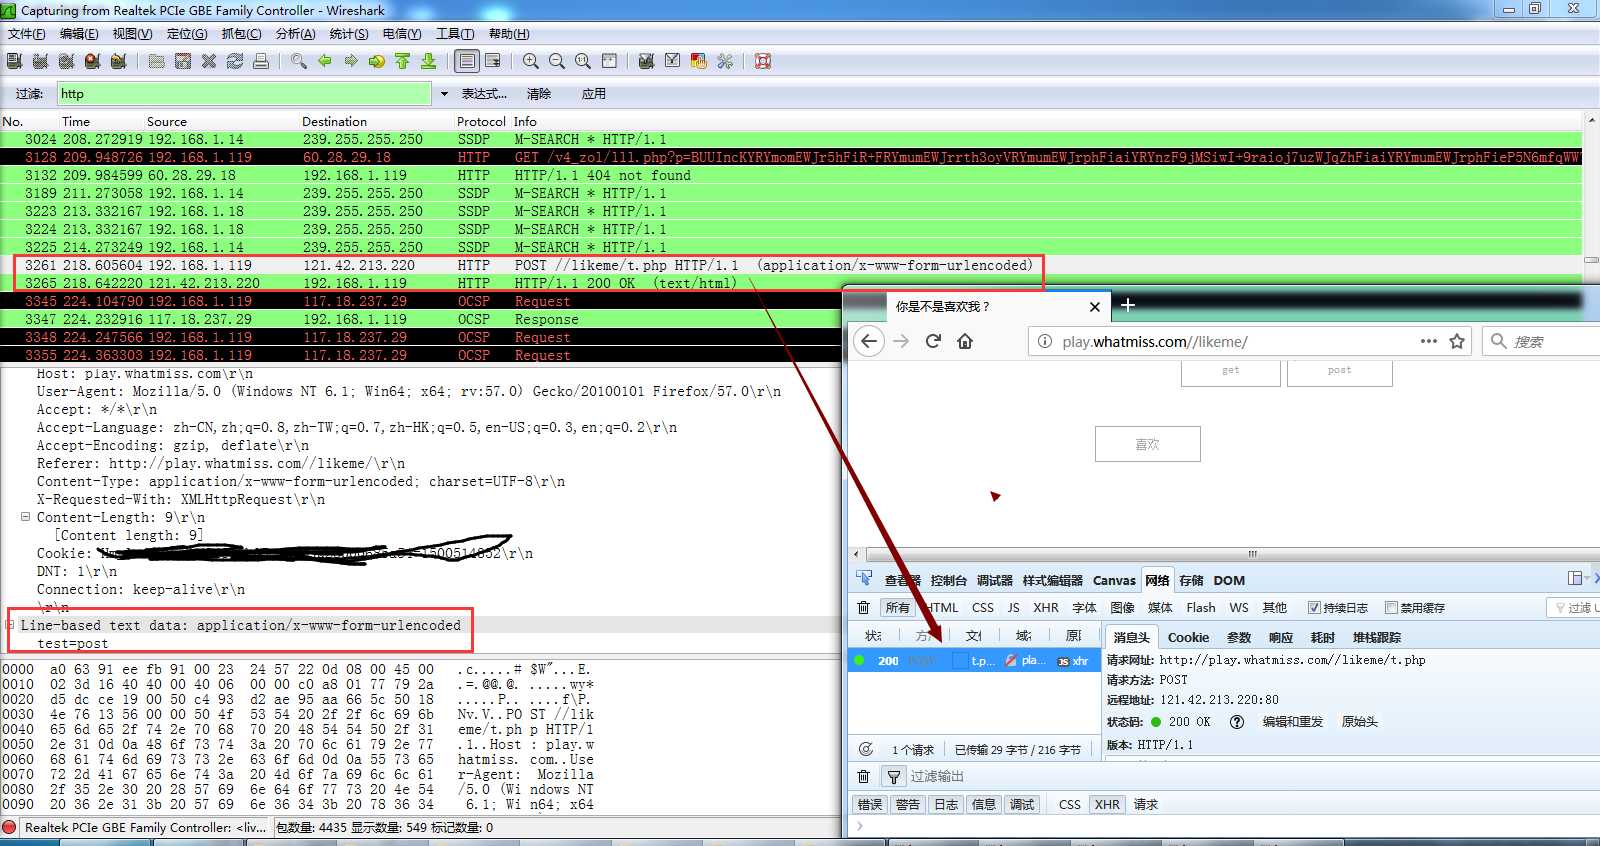Find a packet with the magnifier icon
Image resolution: width=1600 pixels, height=846 pixels.
[299, 61]
